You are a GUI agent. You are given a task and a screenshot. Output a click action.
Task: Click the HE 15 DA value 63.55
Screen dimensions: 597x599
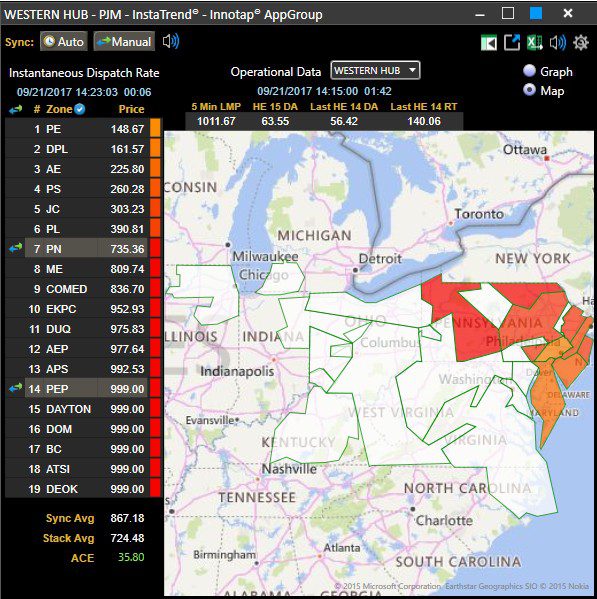275,121
